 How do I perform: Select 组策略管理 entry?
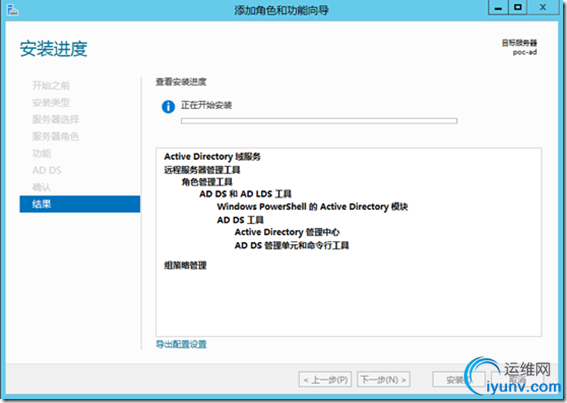click(185, 265)
